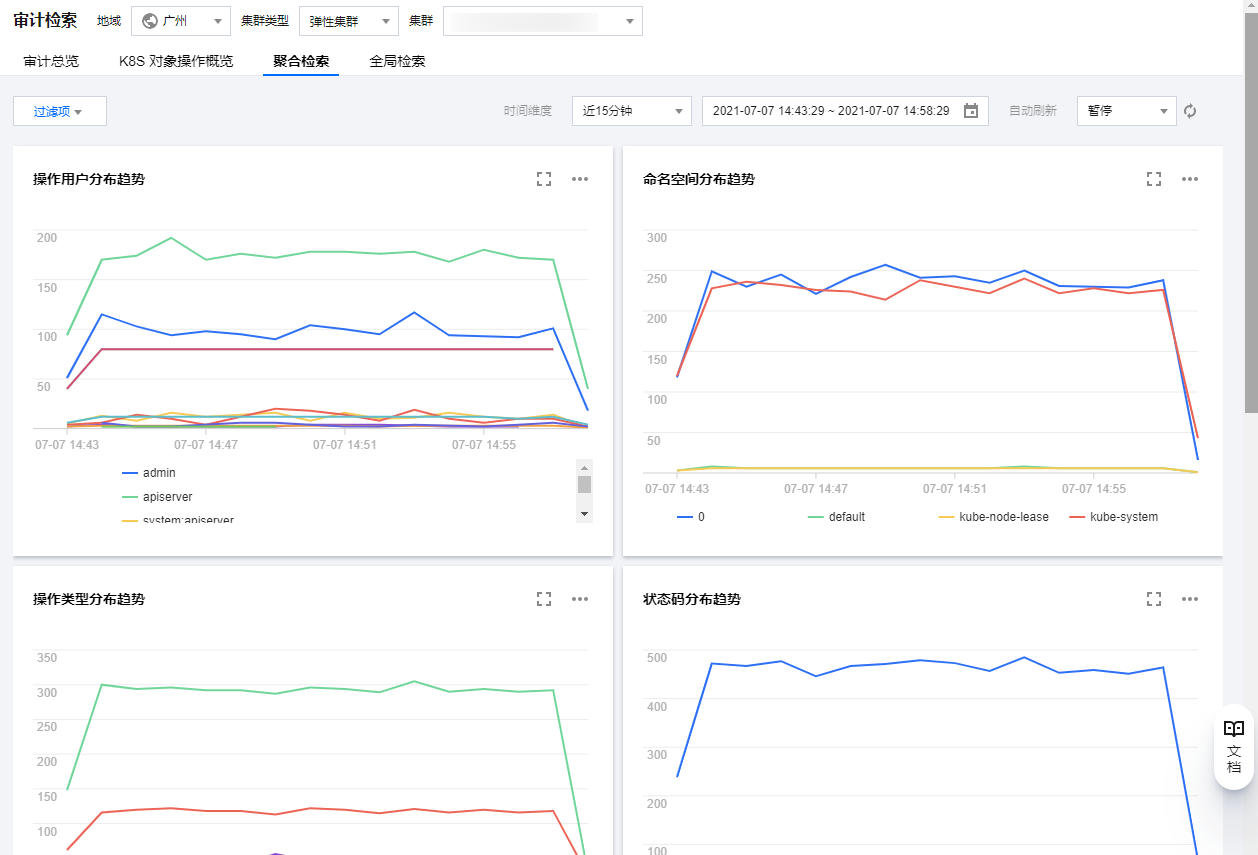Expand the 过滤项 filter dropdown

(60, 111)
